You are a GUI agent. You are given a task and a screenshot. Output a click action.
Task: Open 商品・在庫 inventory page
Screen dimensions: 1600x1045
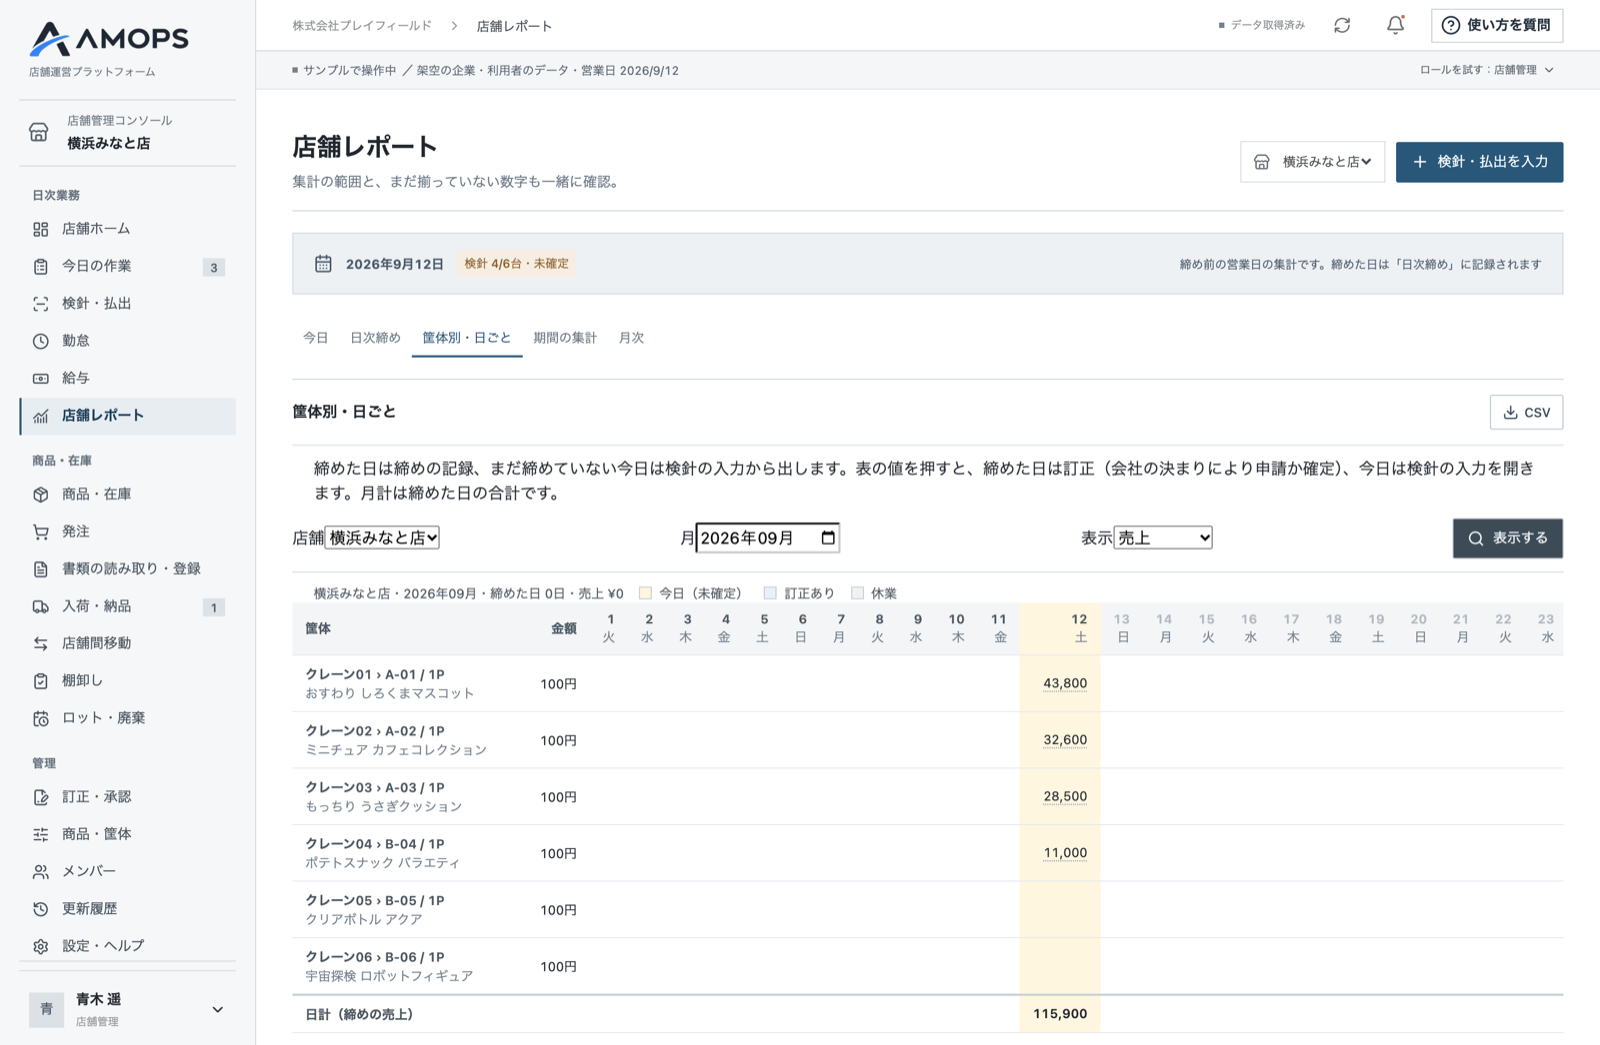pos(128,494)
